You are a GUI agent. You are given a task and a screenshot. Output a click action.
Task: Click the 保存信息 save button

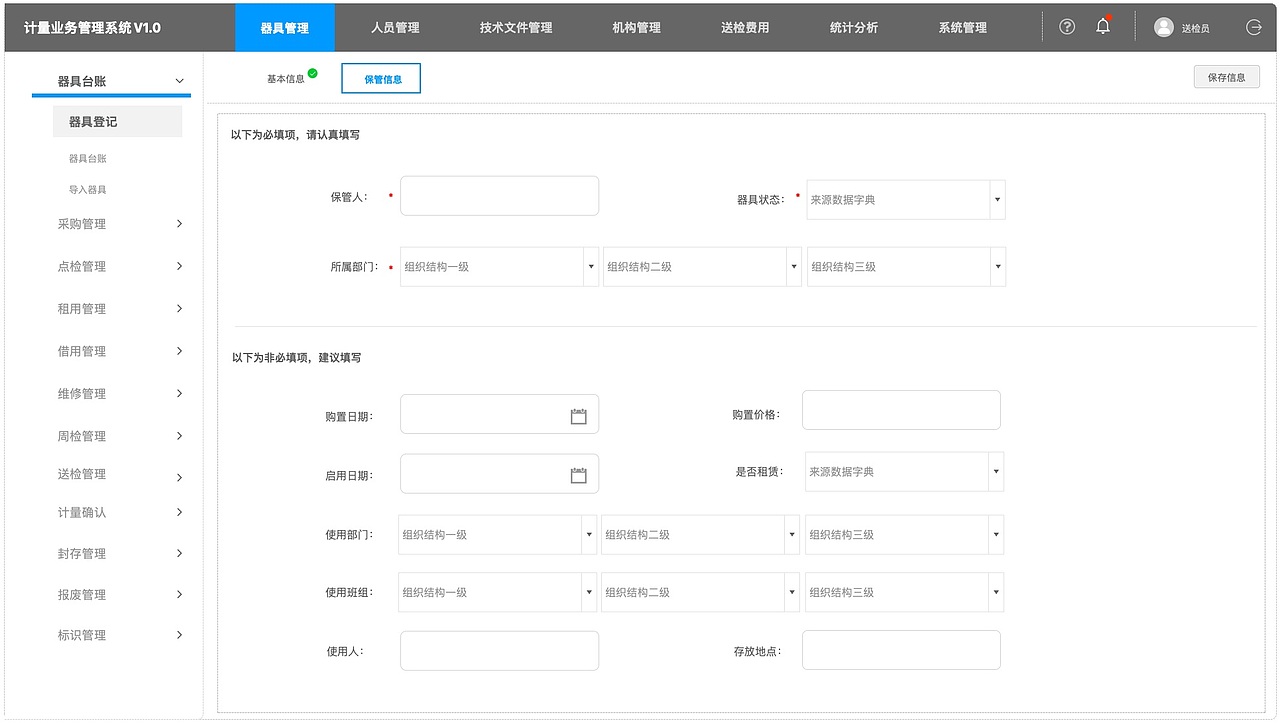(1226, 76)
